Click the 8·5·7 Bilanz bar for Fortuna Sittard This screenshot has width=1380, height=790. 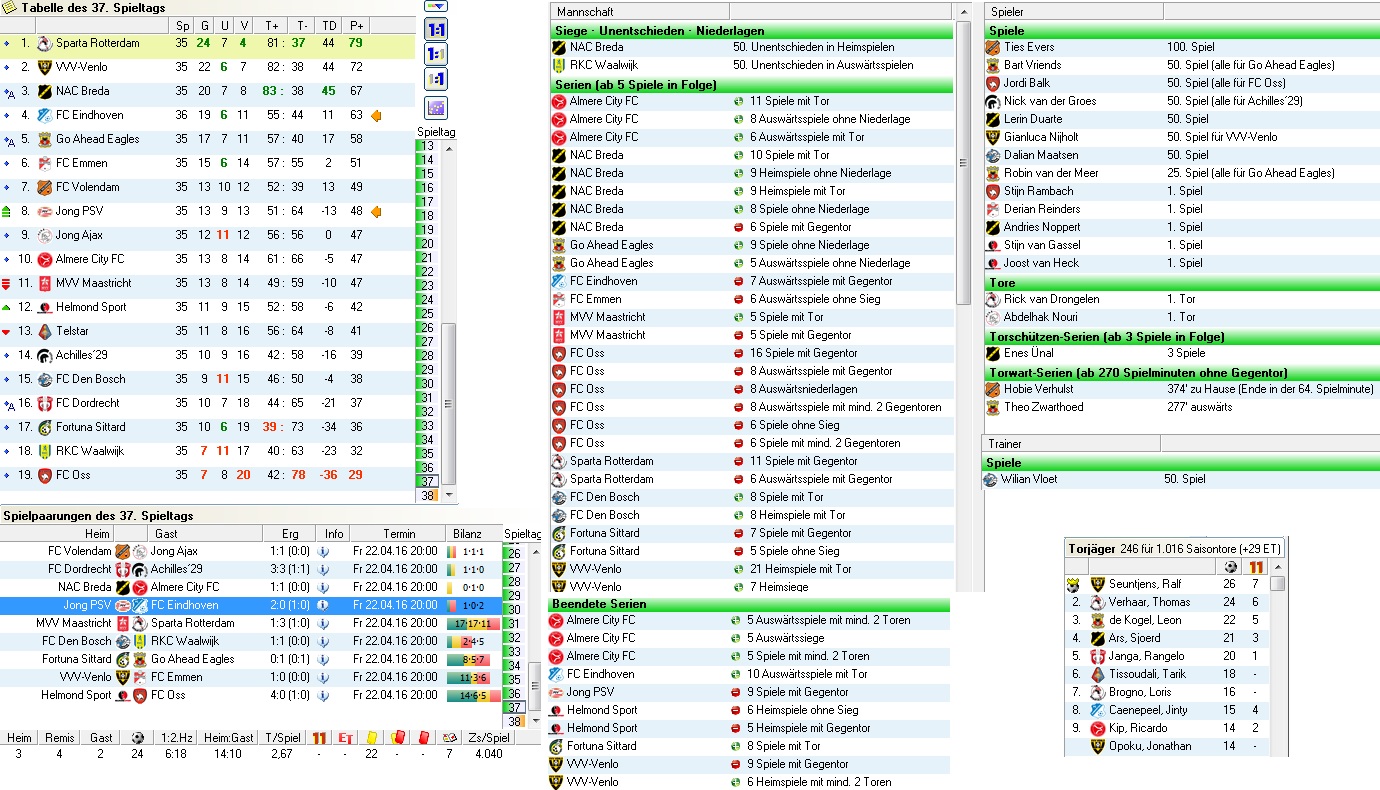(466, 659)
